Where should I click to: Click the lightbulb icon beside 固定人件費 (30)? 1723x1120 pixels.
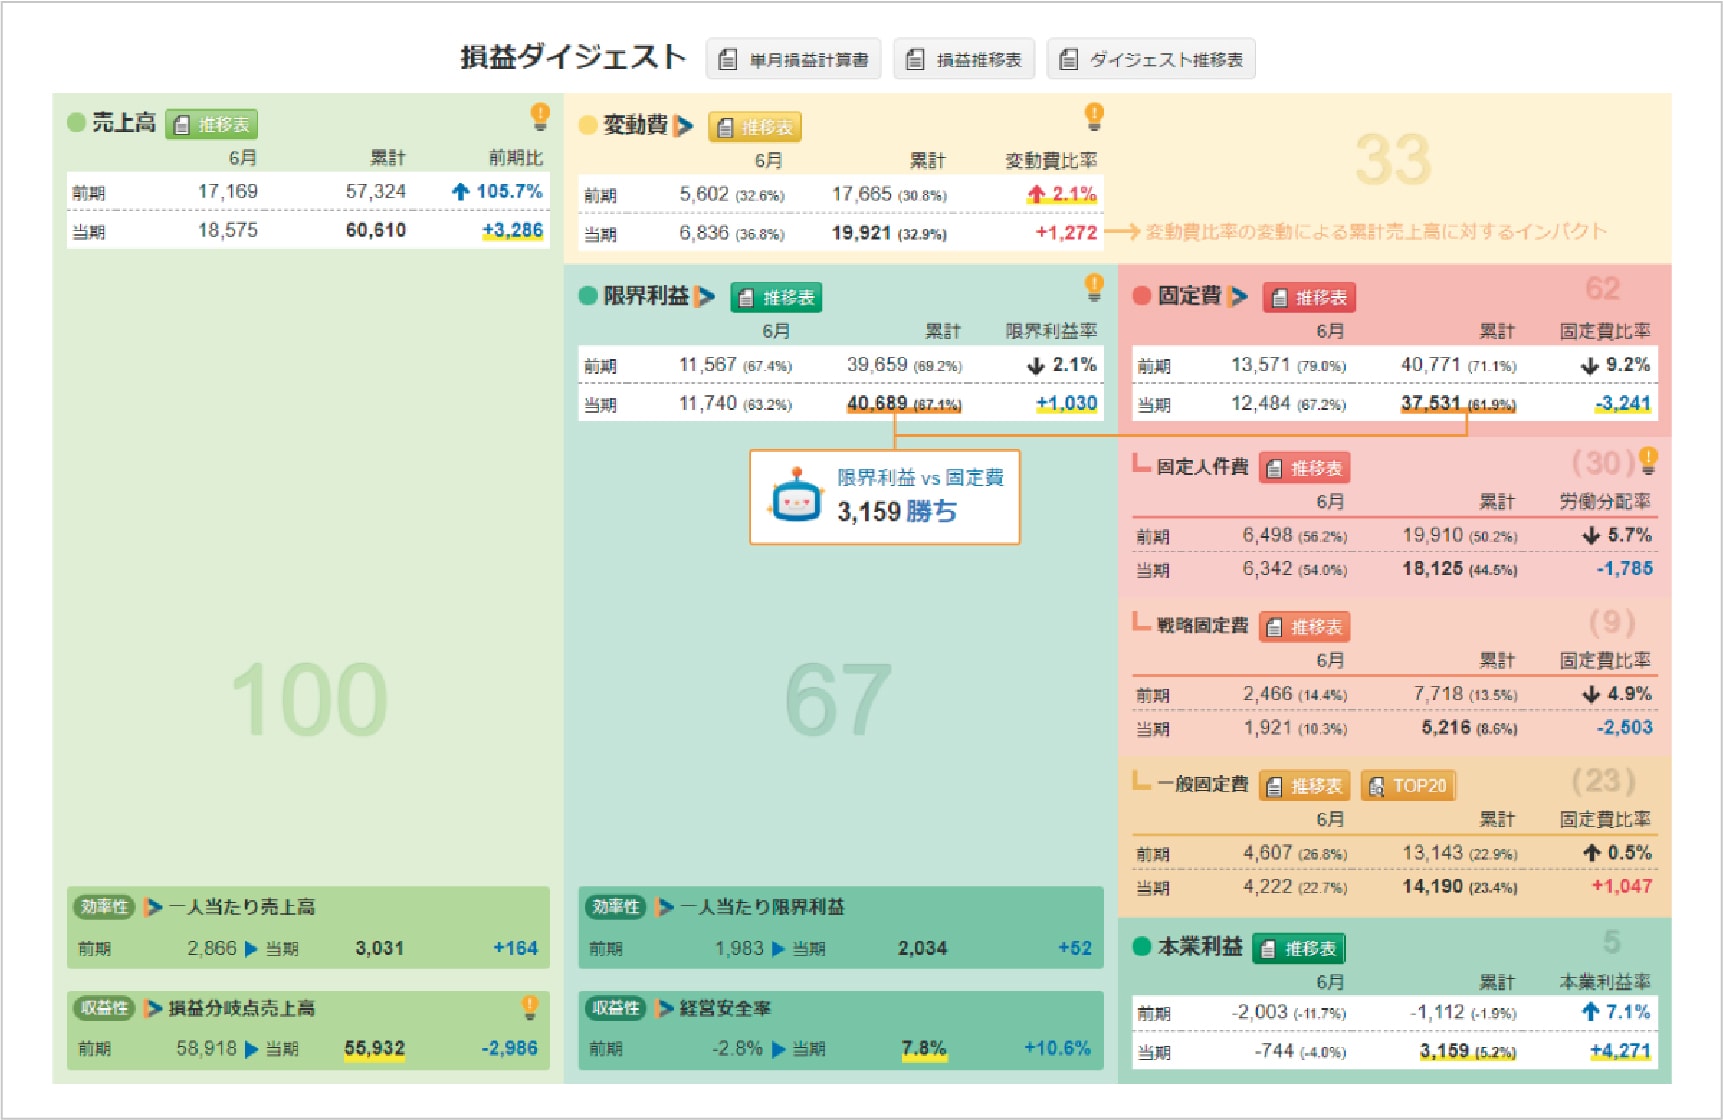[x=1648, y=461]
